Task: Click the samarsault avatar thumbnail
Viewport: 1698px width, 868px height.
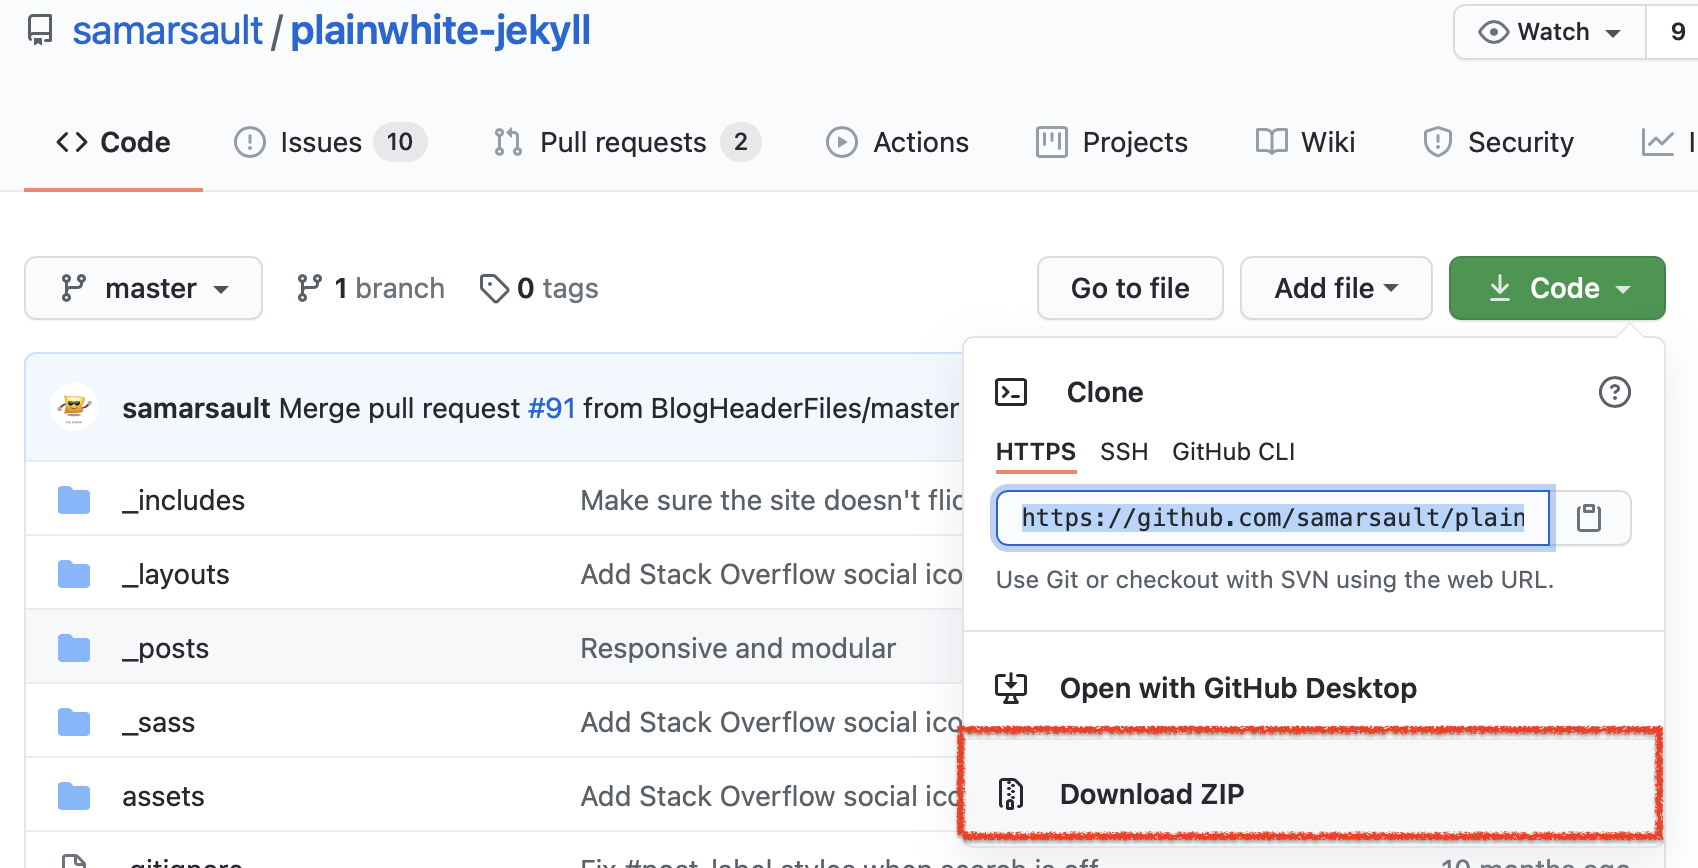Action: click(74, 407)
